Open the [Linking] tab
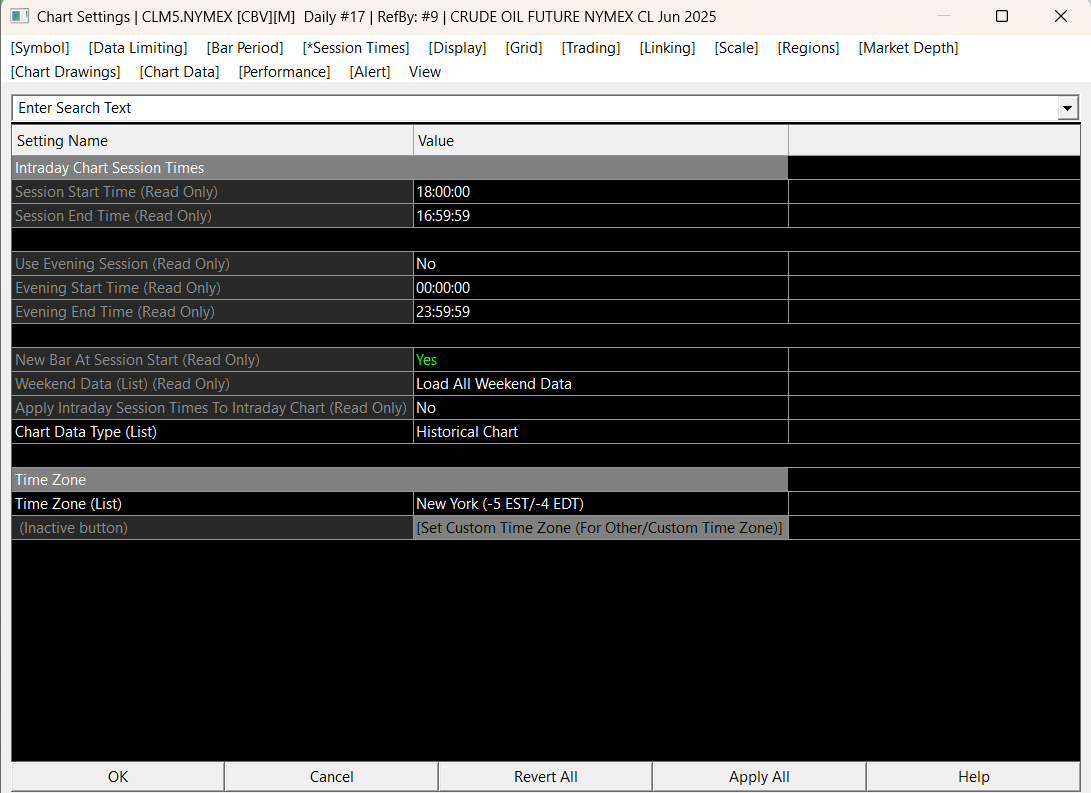 coord(667,48)
